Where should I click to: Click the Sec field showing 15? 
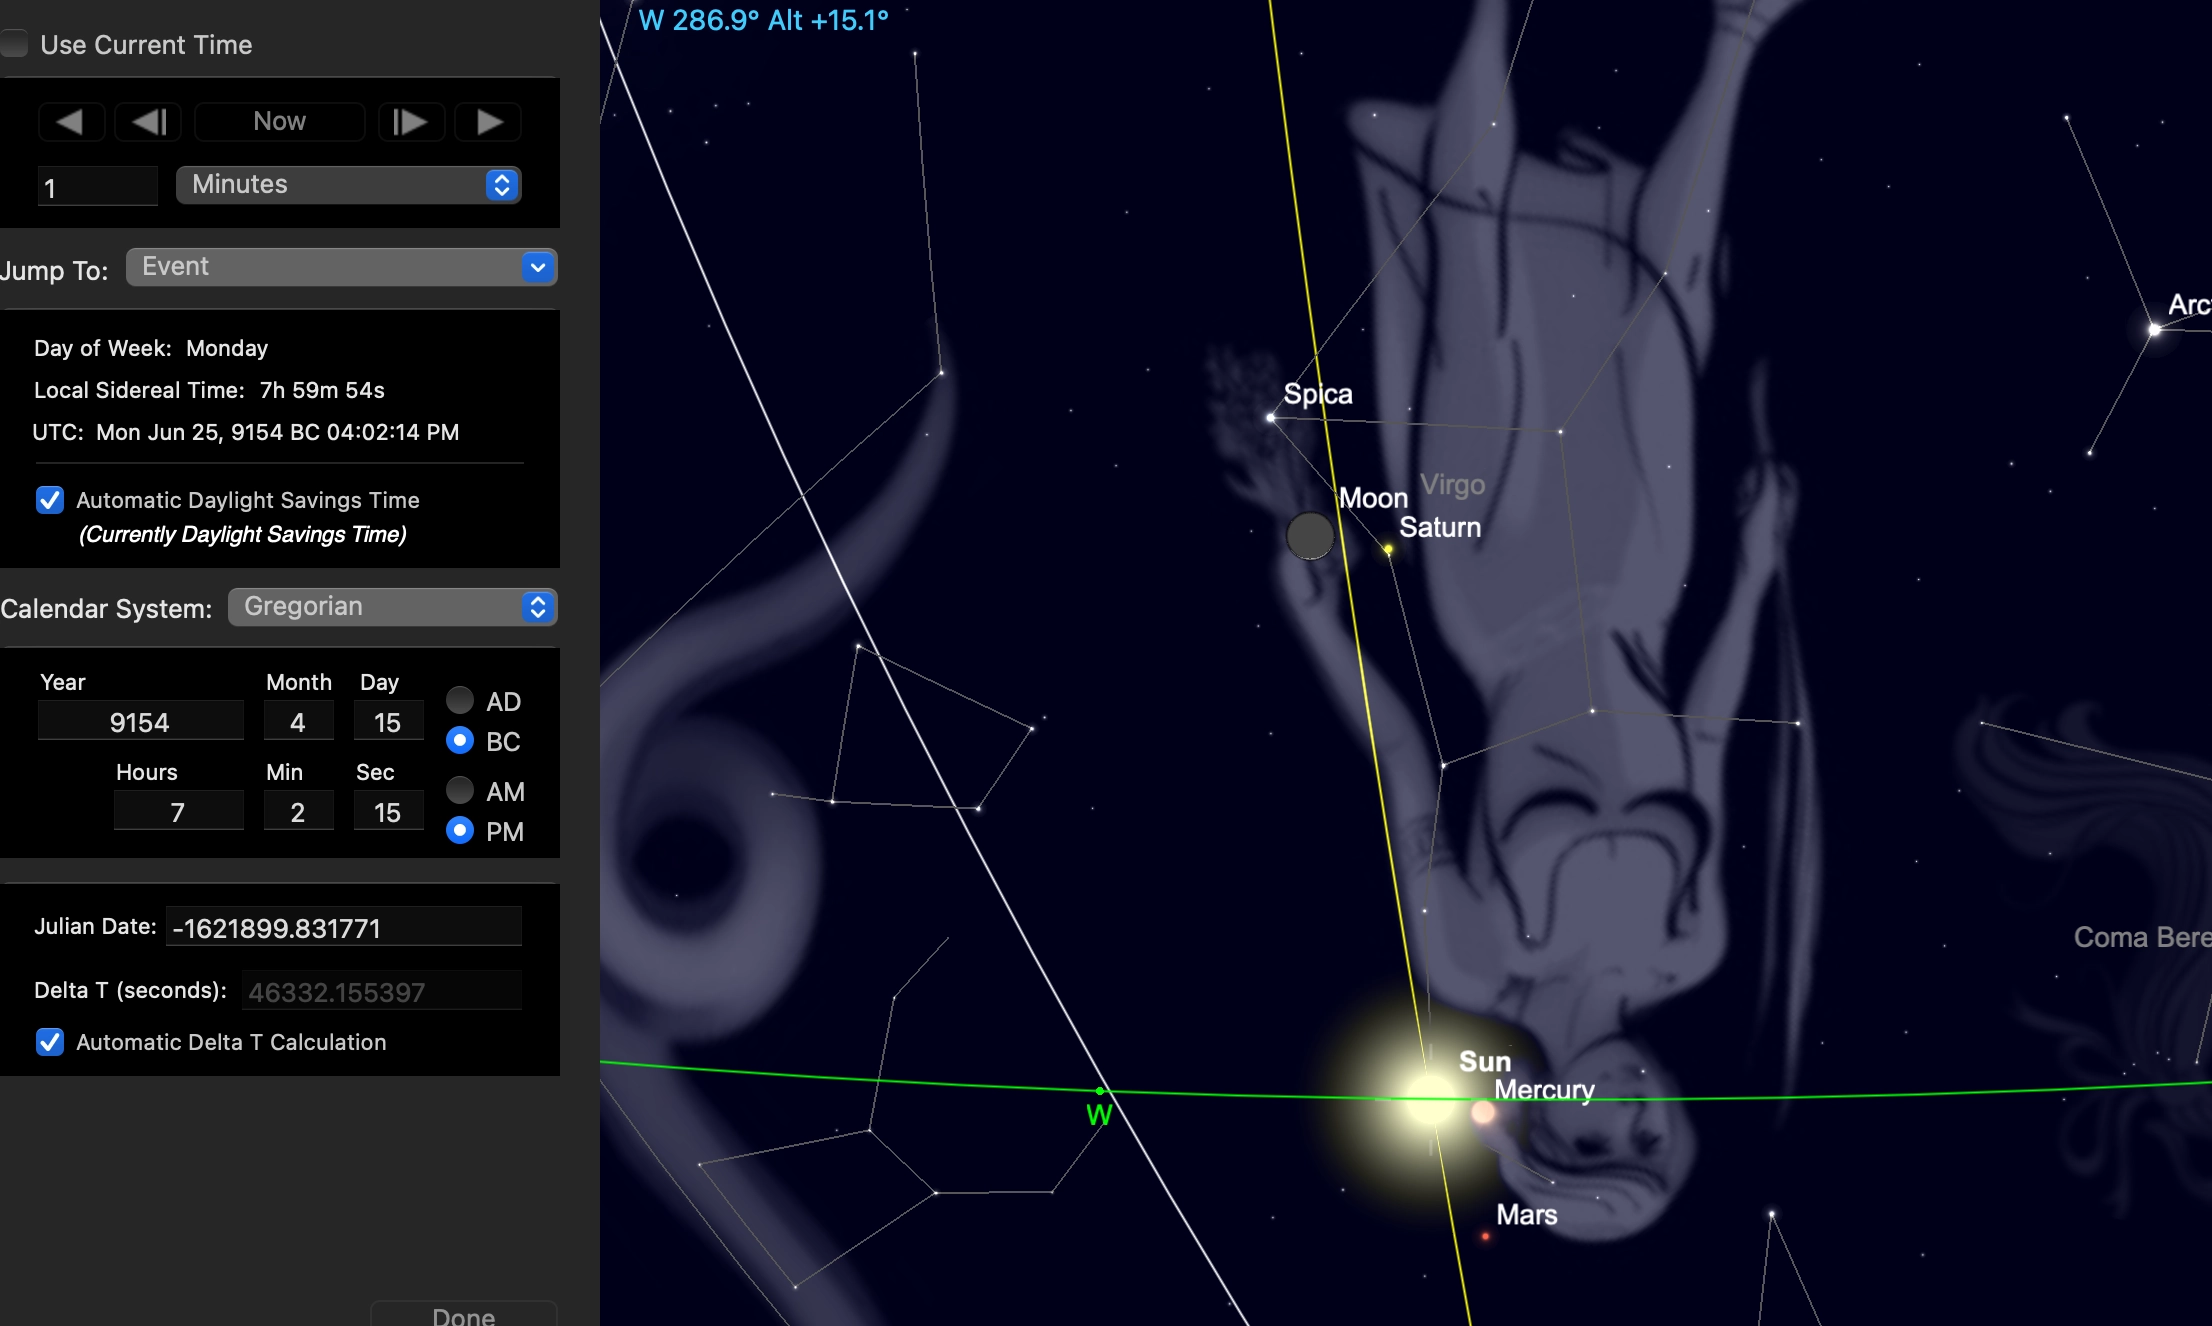pos(388,812)
